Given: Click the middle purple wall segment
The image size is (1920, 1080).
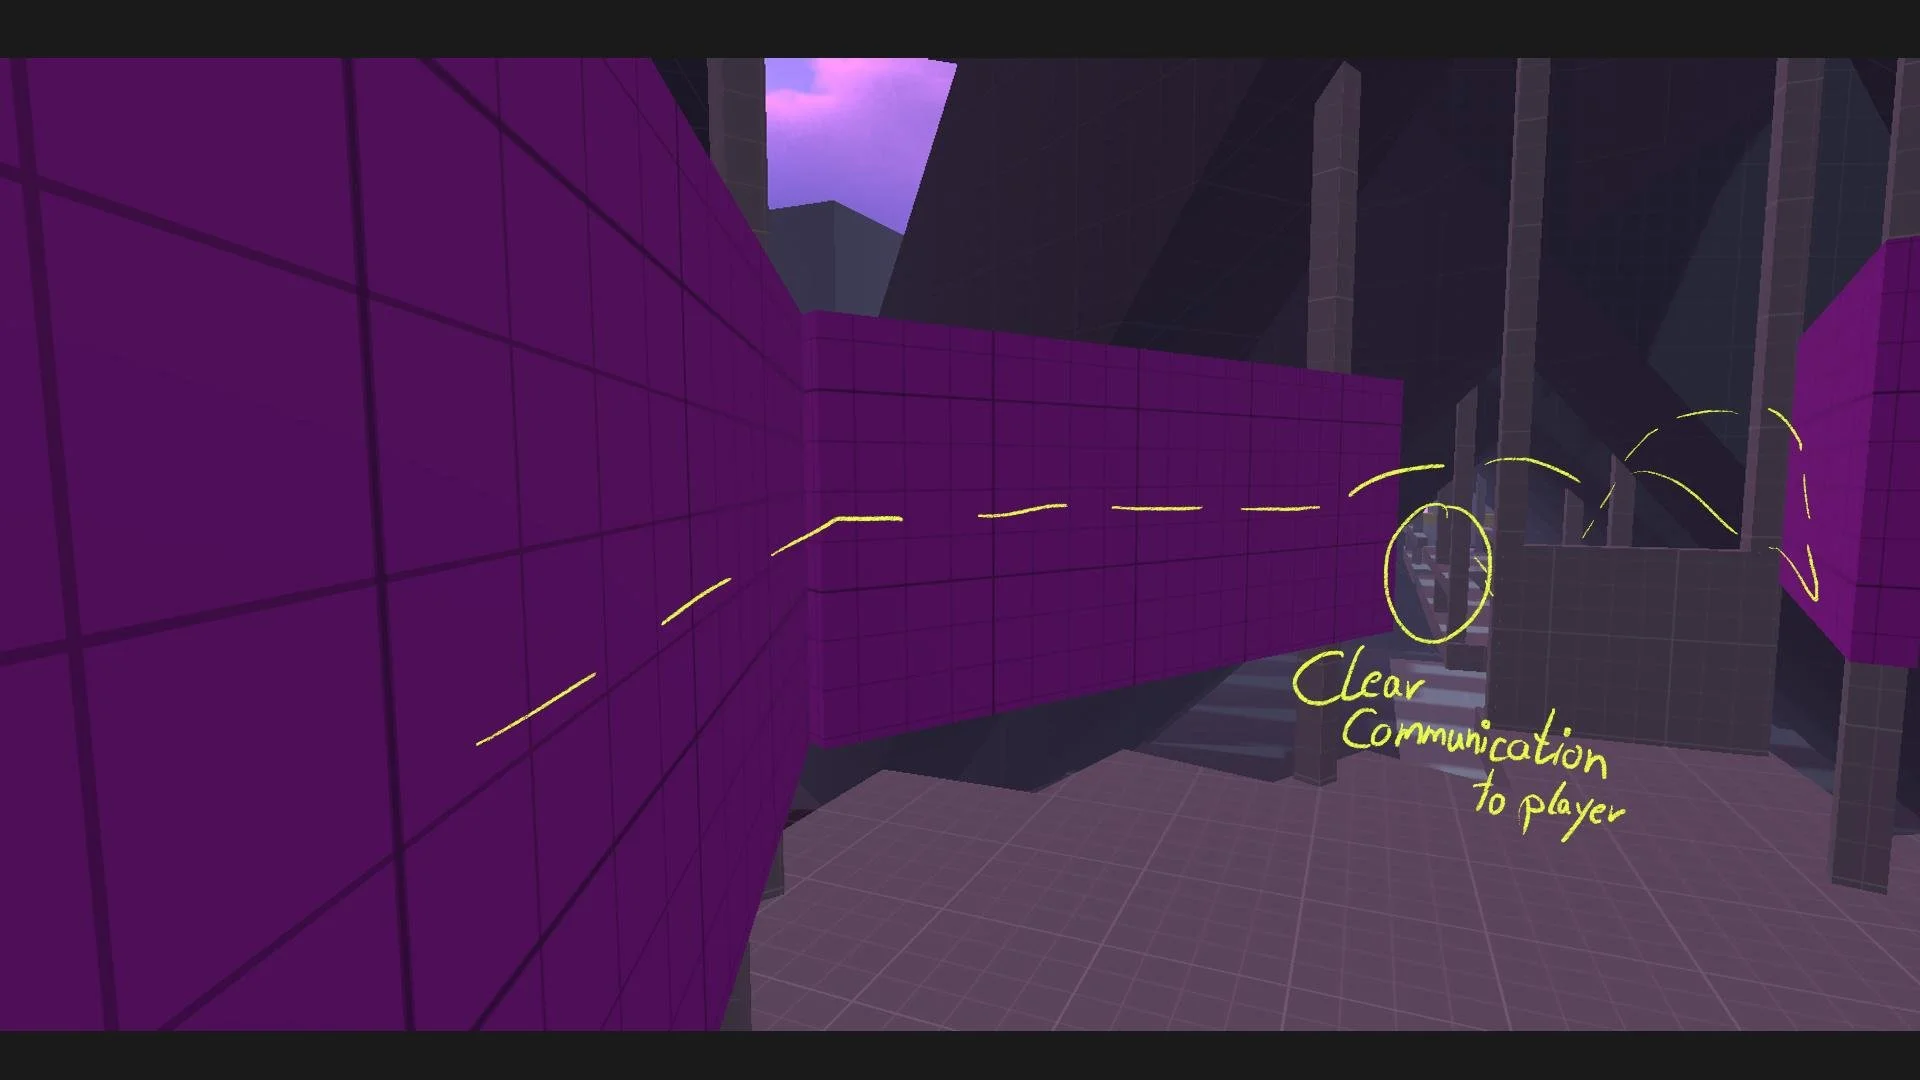Looking at the screenshot, I should 1100,620.
